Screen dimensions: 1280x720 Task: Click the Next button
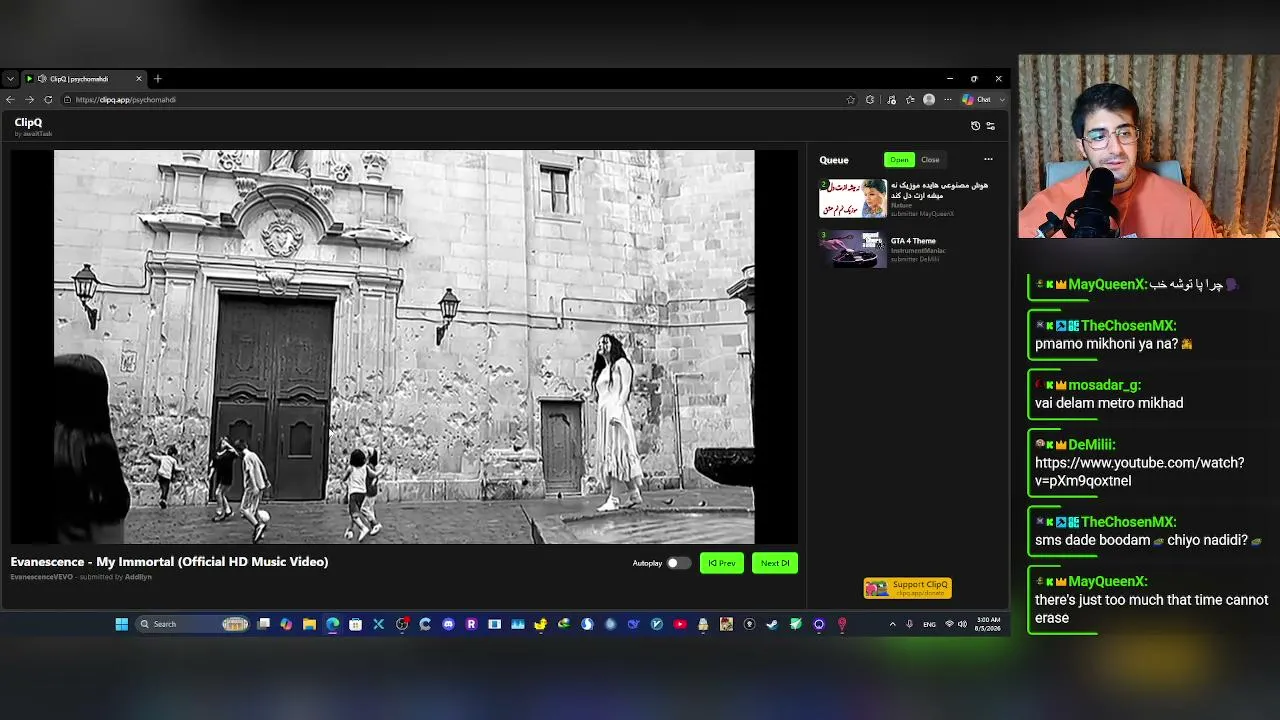click(775, 563)
